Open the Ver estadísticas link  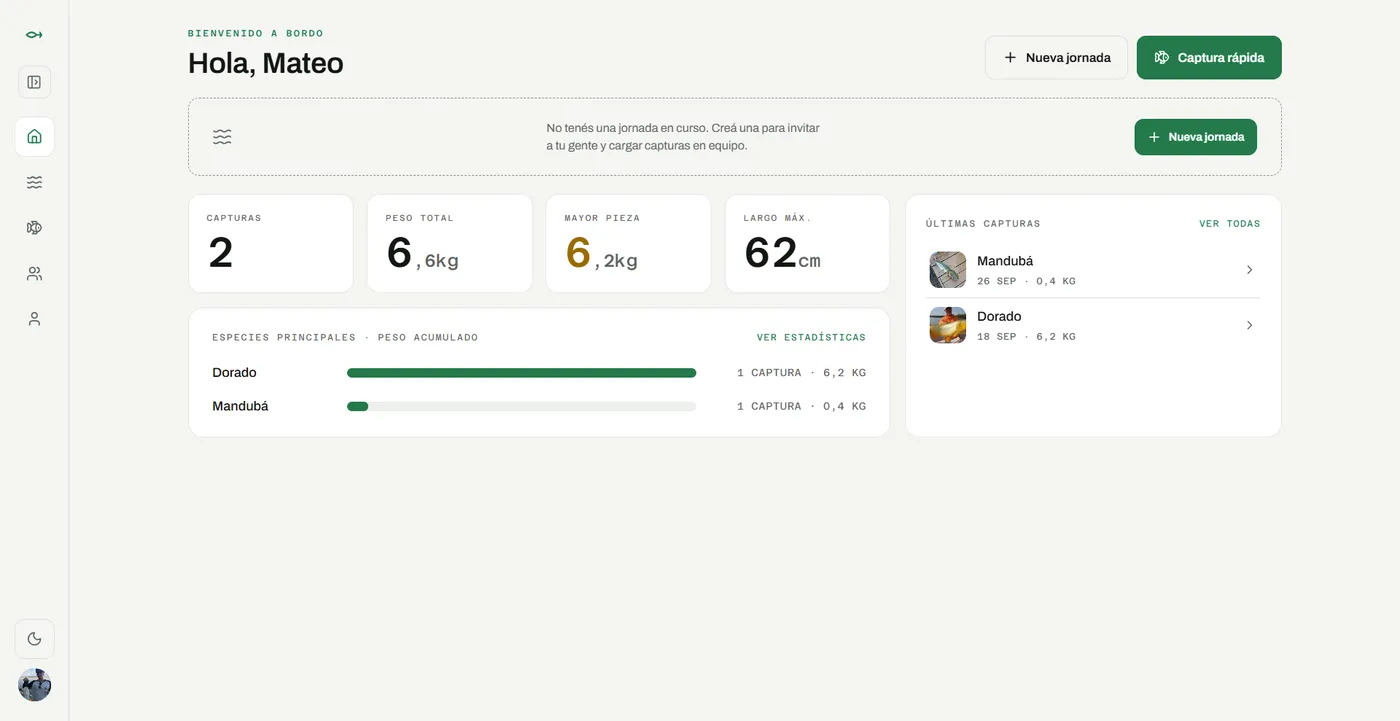point(811,338)
